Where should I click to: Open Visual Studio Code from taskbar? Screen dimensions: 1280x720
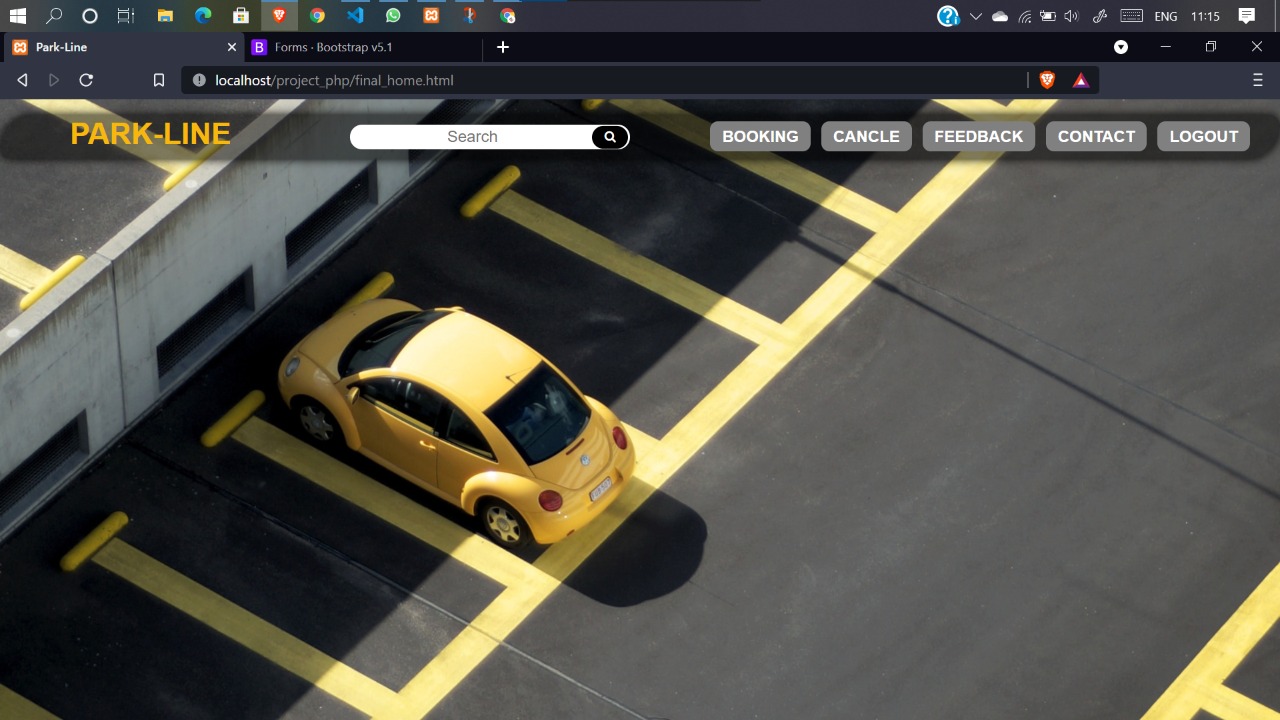coord(355,16)
